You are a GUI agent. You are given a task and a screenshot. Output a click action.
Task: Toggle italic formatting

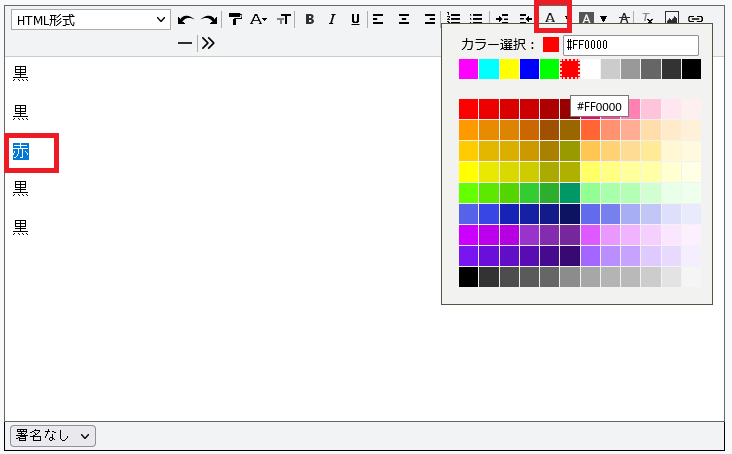[x=332, y=19]
